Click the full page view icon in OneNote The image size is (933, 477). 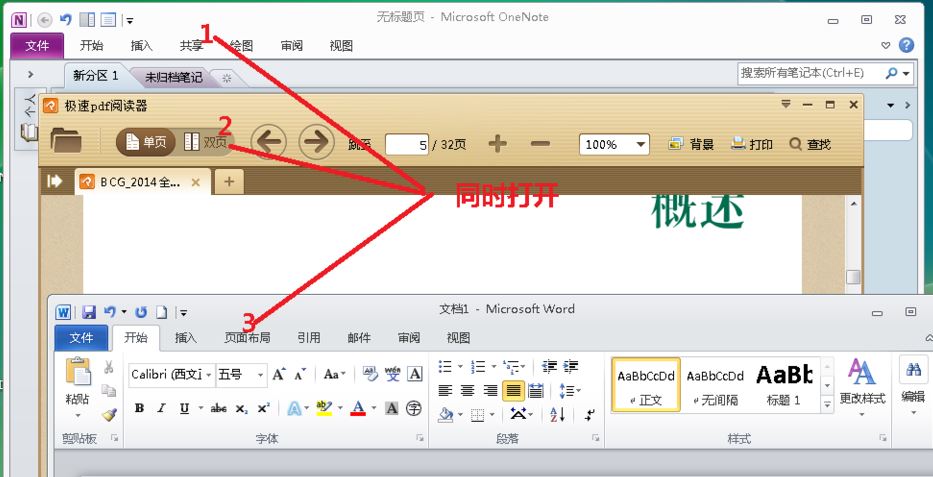108,20
